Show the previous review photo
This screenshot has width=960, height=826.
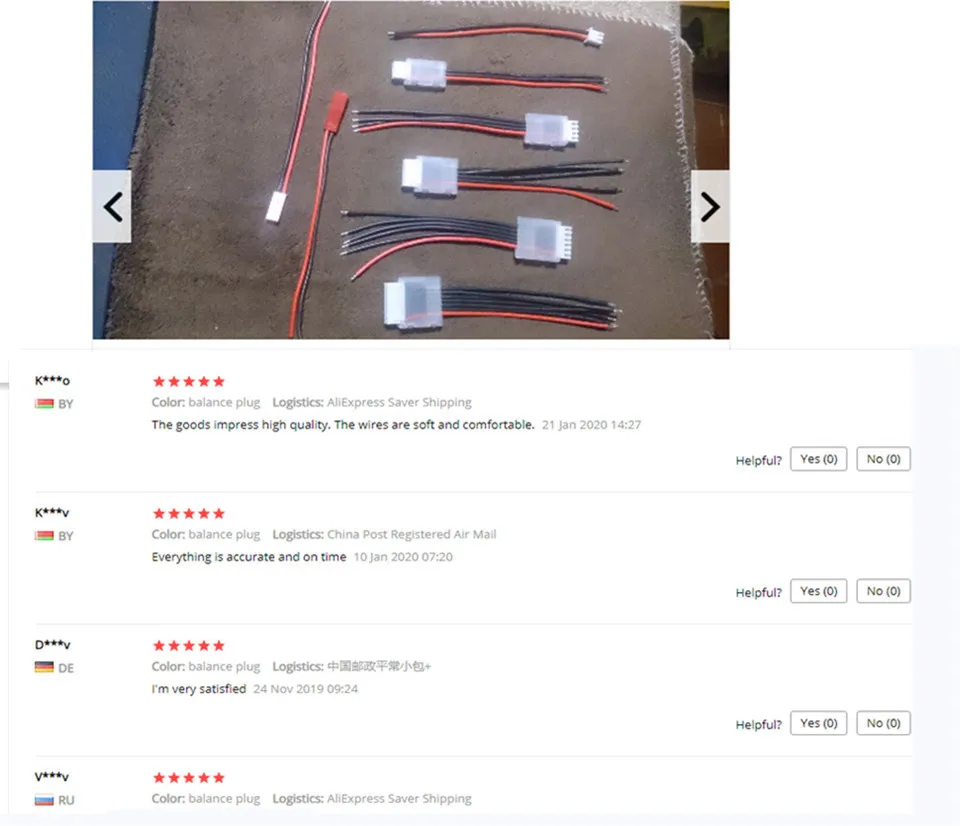point(112,206)
